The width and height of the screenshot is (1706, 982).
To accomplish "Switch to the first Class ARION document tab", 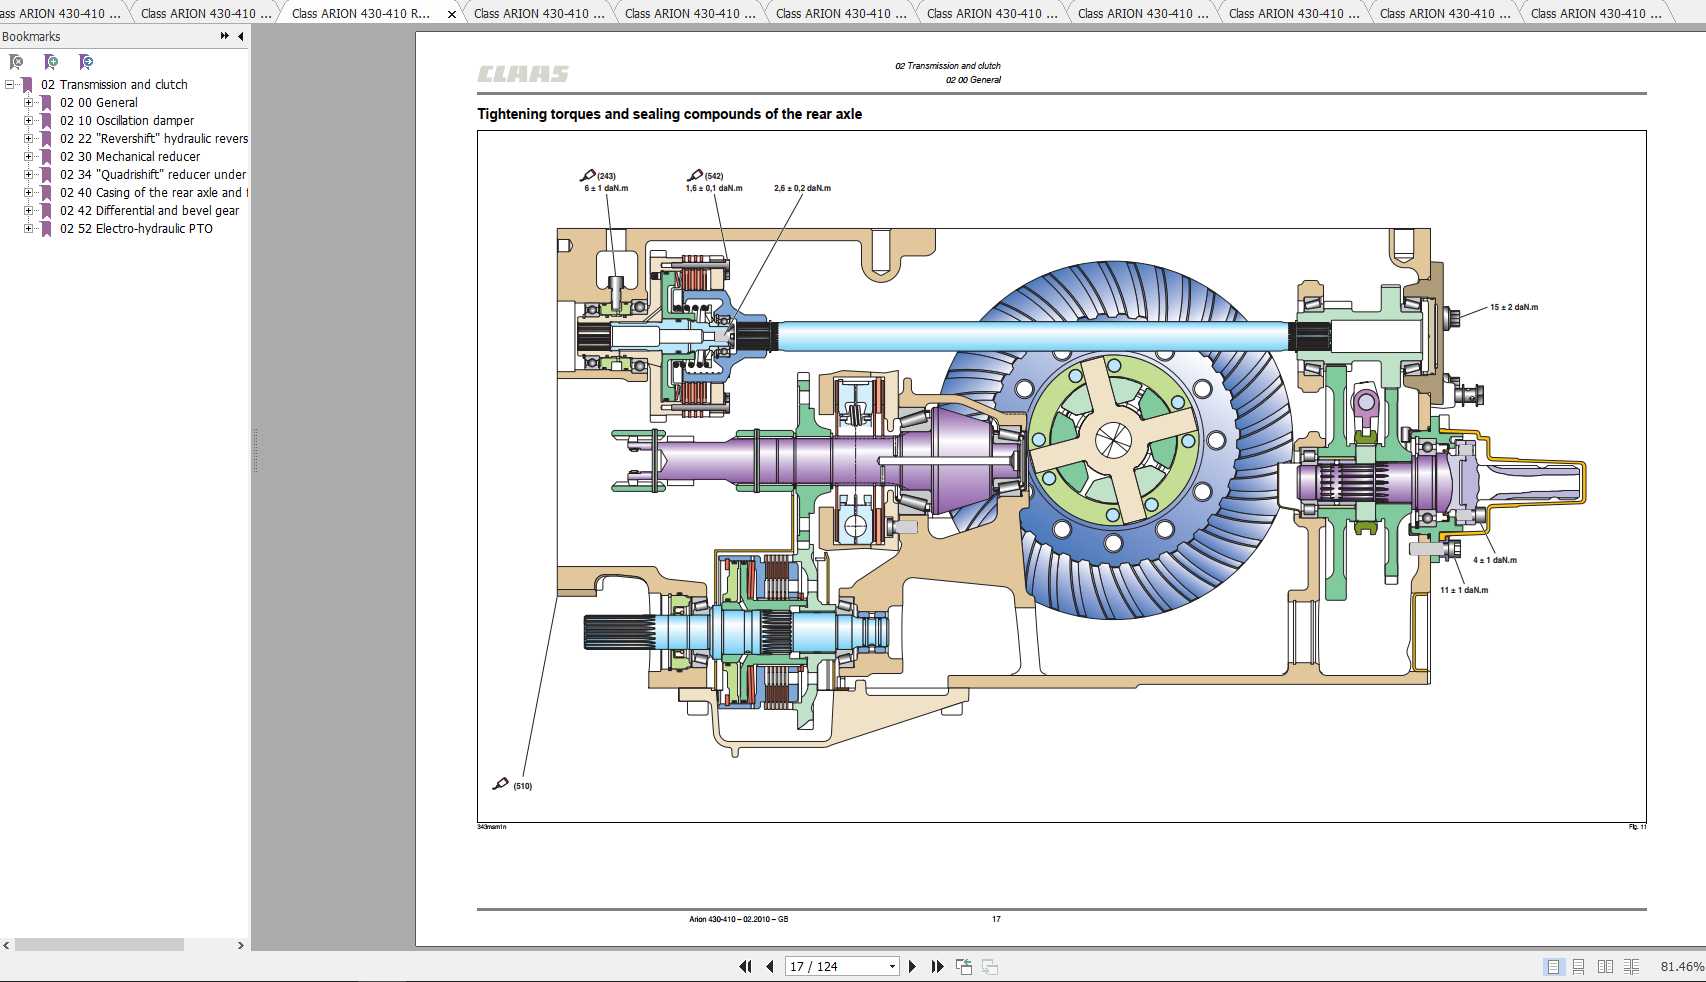I will 60,13.
